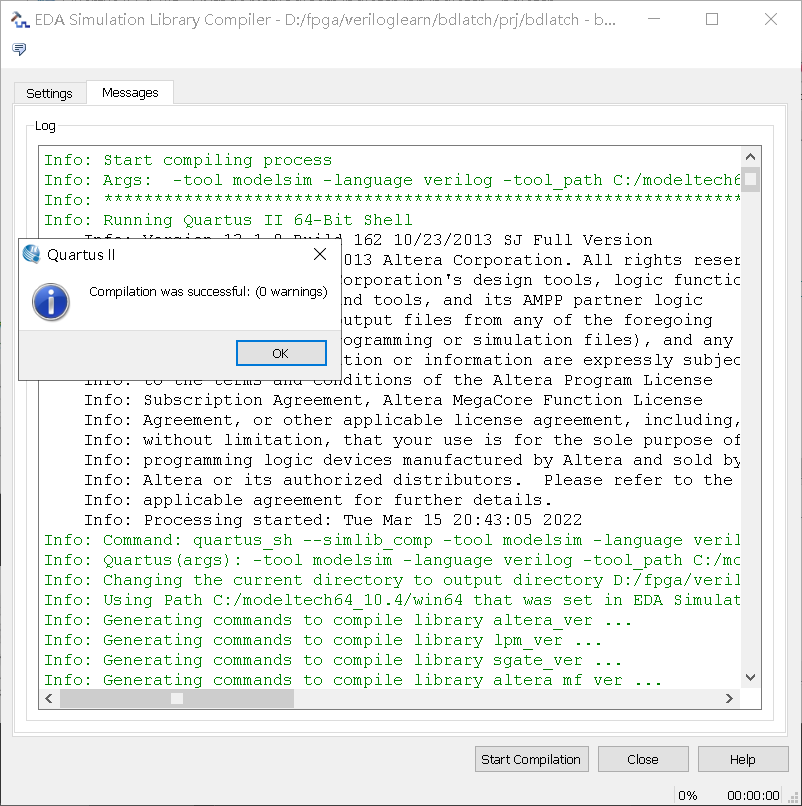Click the vertical scrollbar thumb in log
This screenshot has width=802, height=806.
point(751,179)
